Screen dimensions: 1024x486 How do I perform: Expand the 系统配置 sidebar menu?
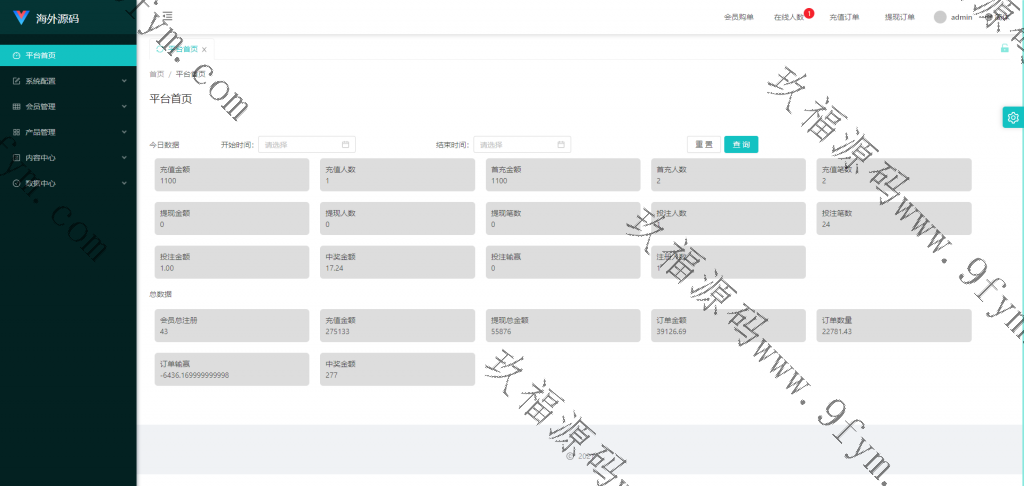(67, 81)
